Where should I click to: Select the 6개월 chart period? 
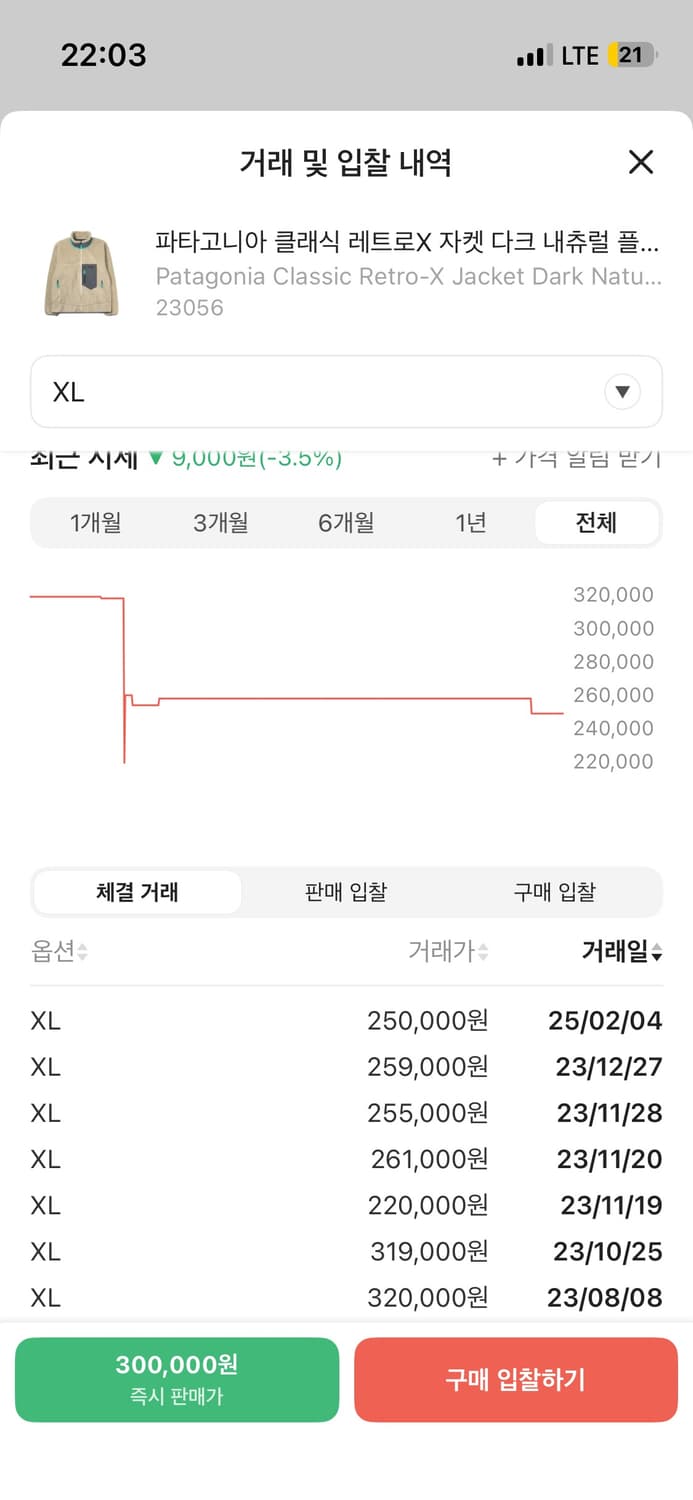pyautogui.click(x=345, y=522)
